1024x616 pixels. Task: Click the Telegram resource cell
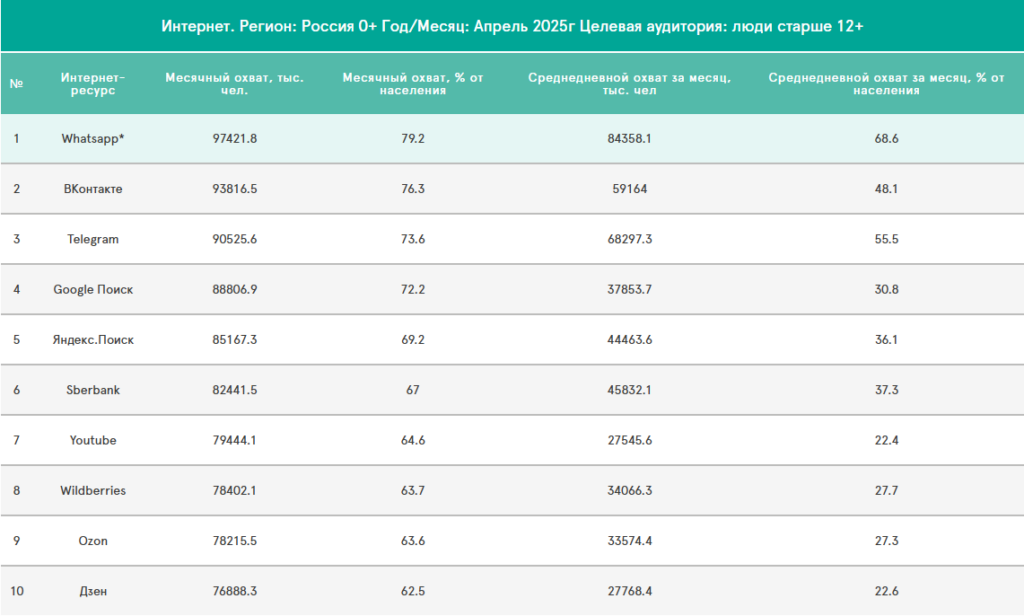[x=93, y=239]
